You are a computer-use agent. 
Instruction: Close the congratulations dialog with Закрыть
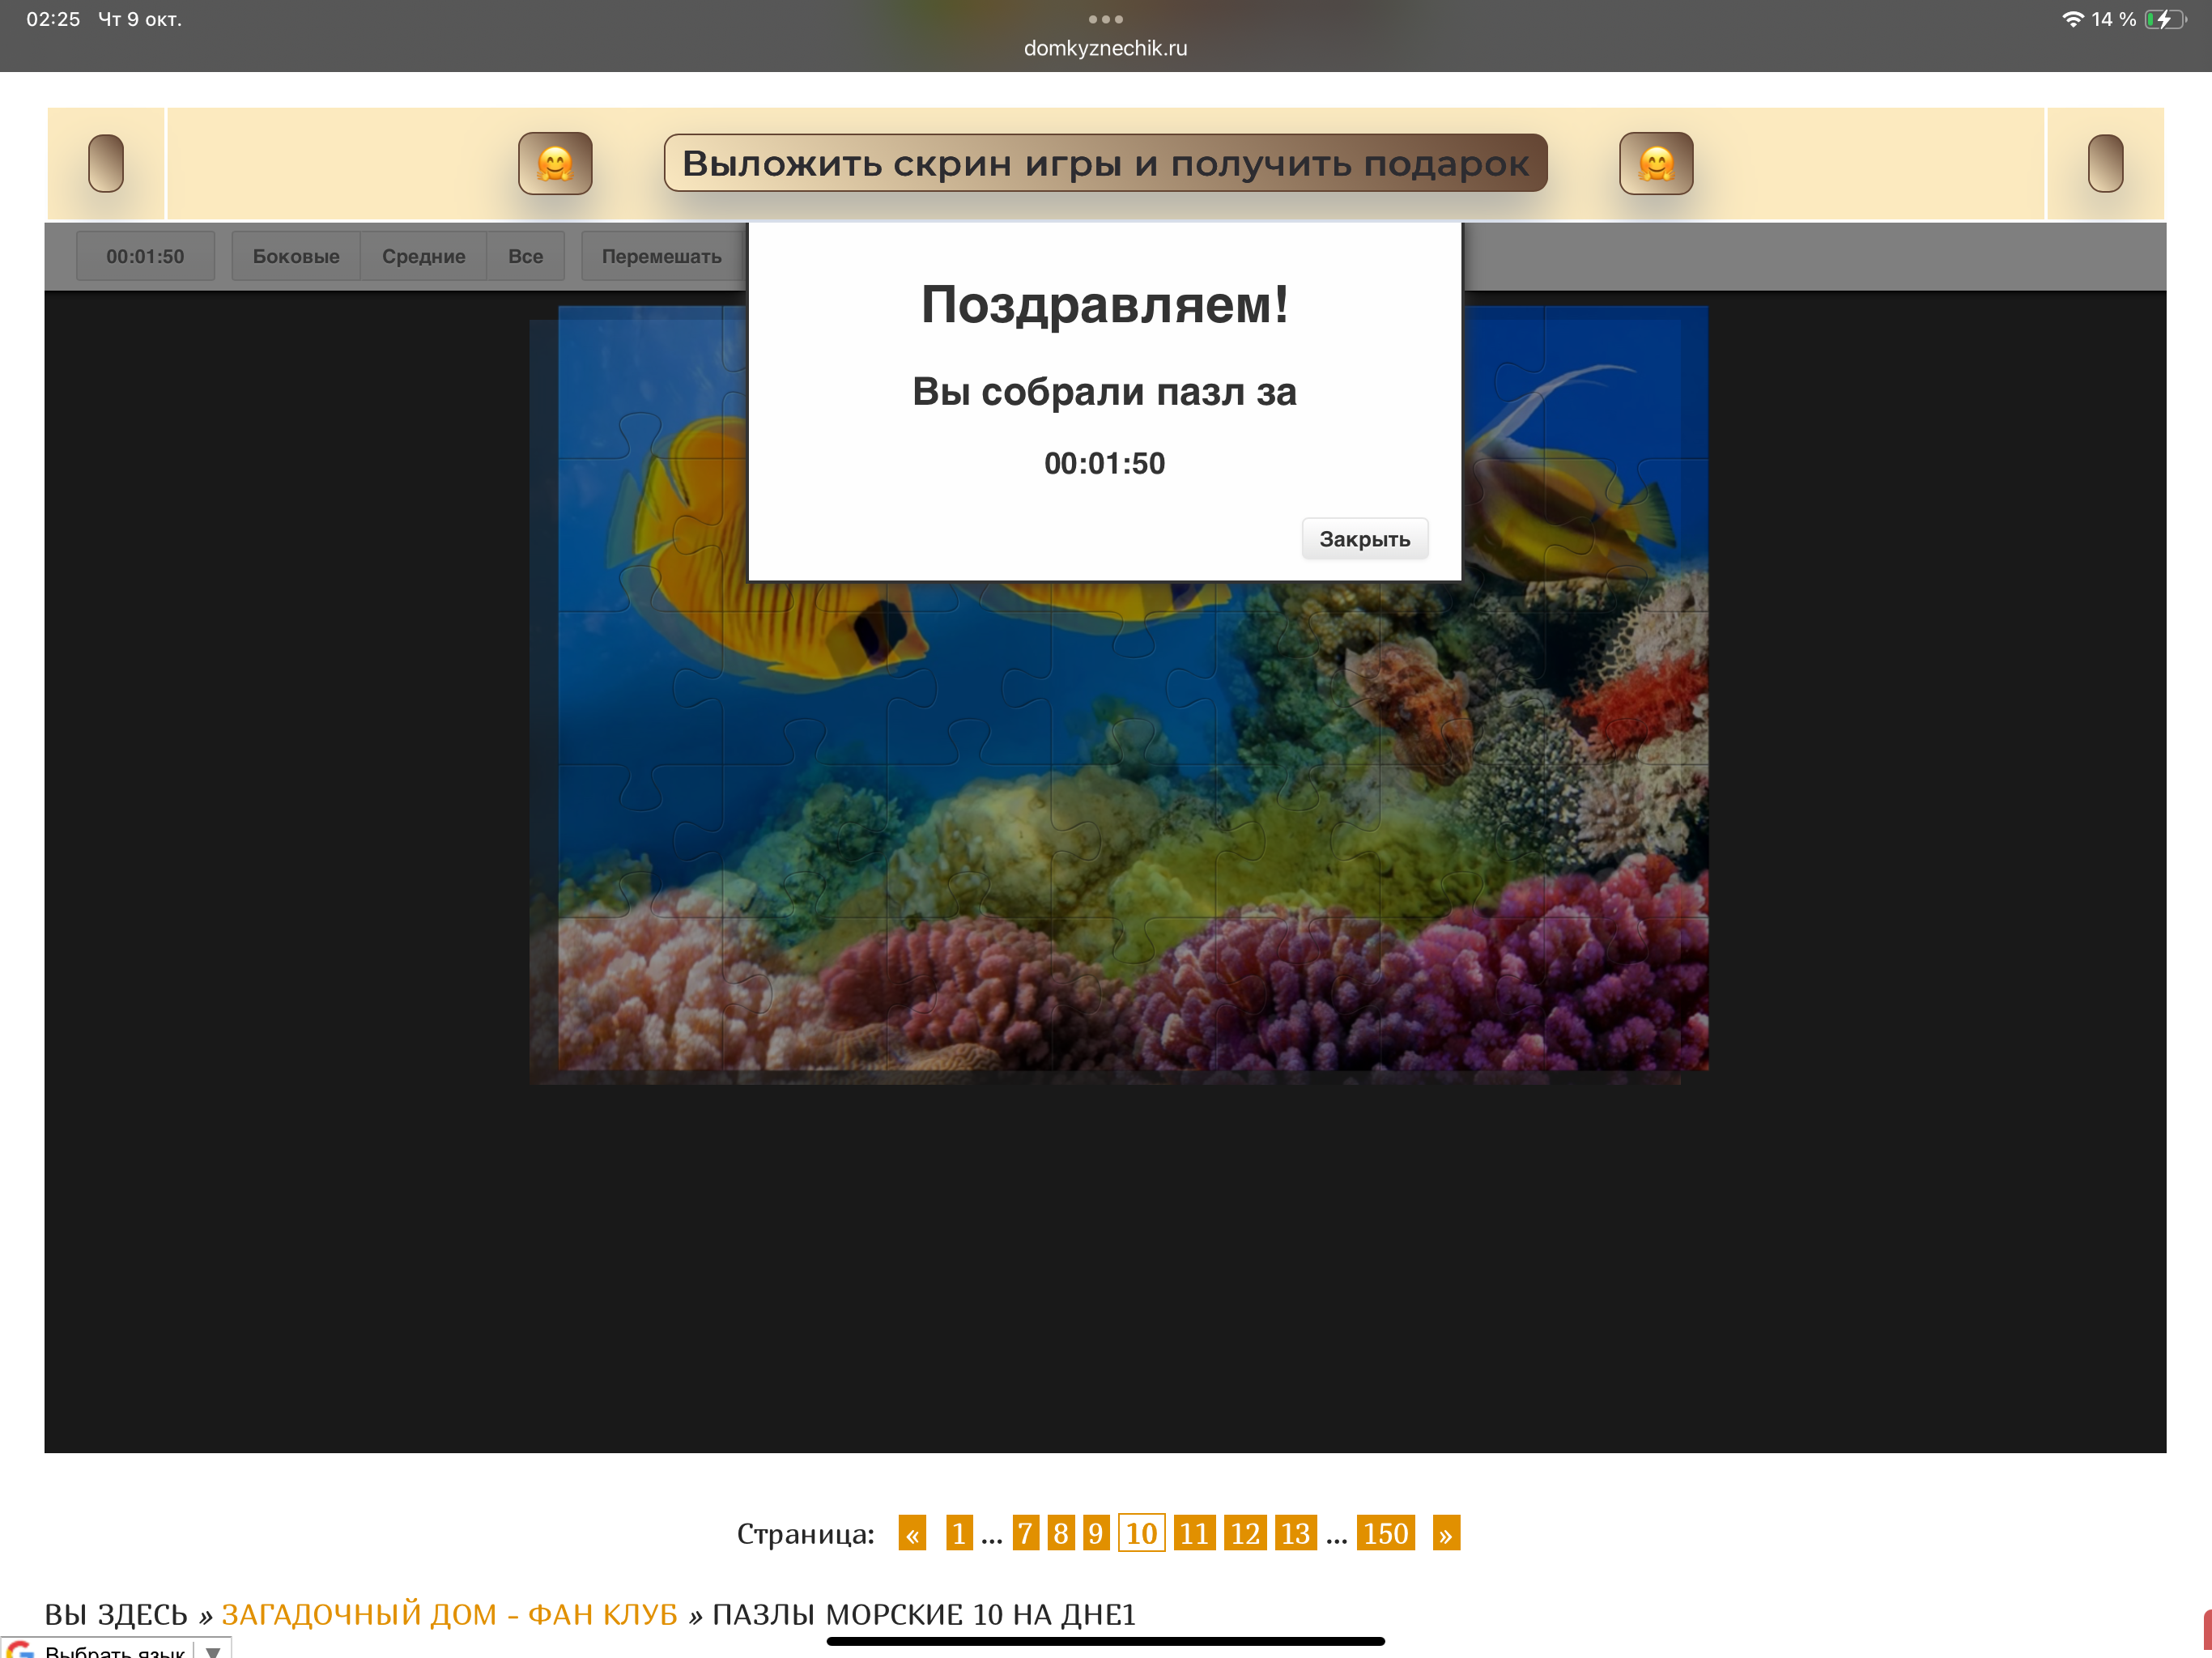pos(1364,539)
